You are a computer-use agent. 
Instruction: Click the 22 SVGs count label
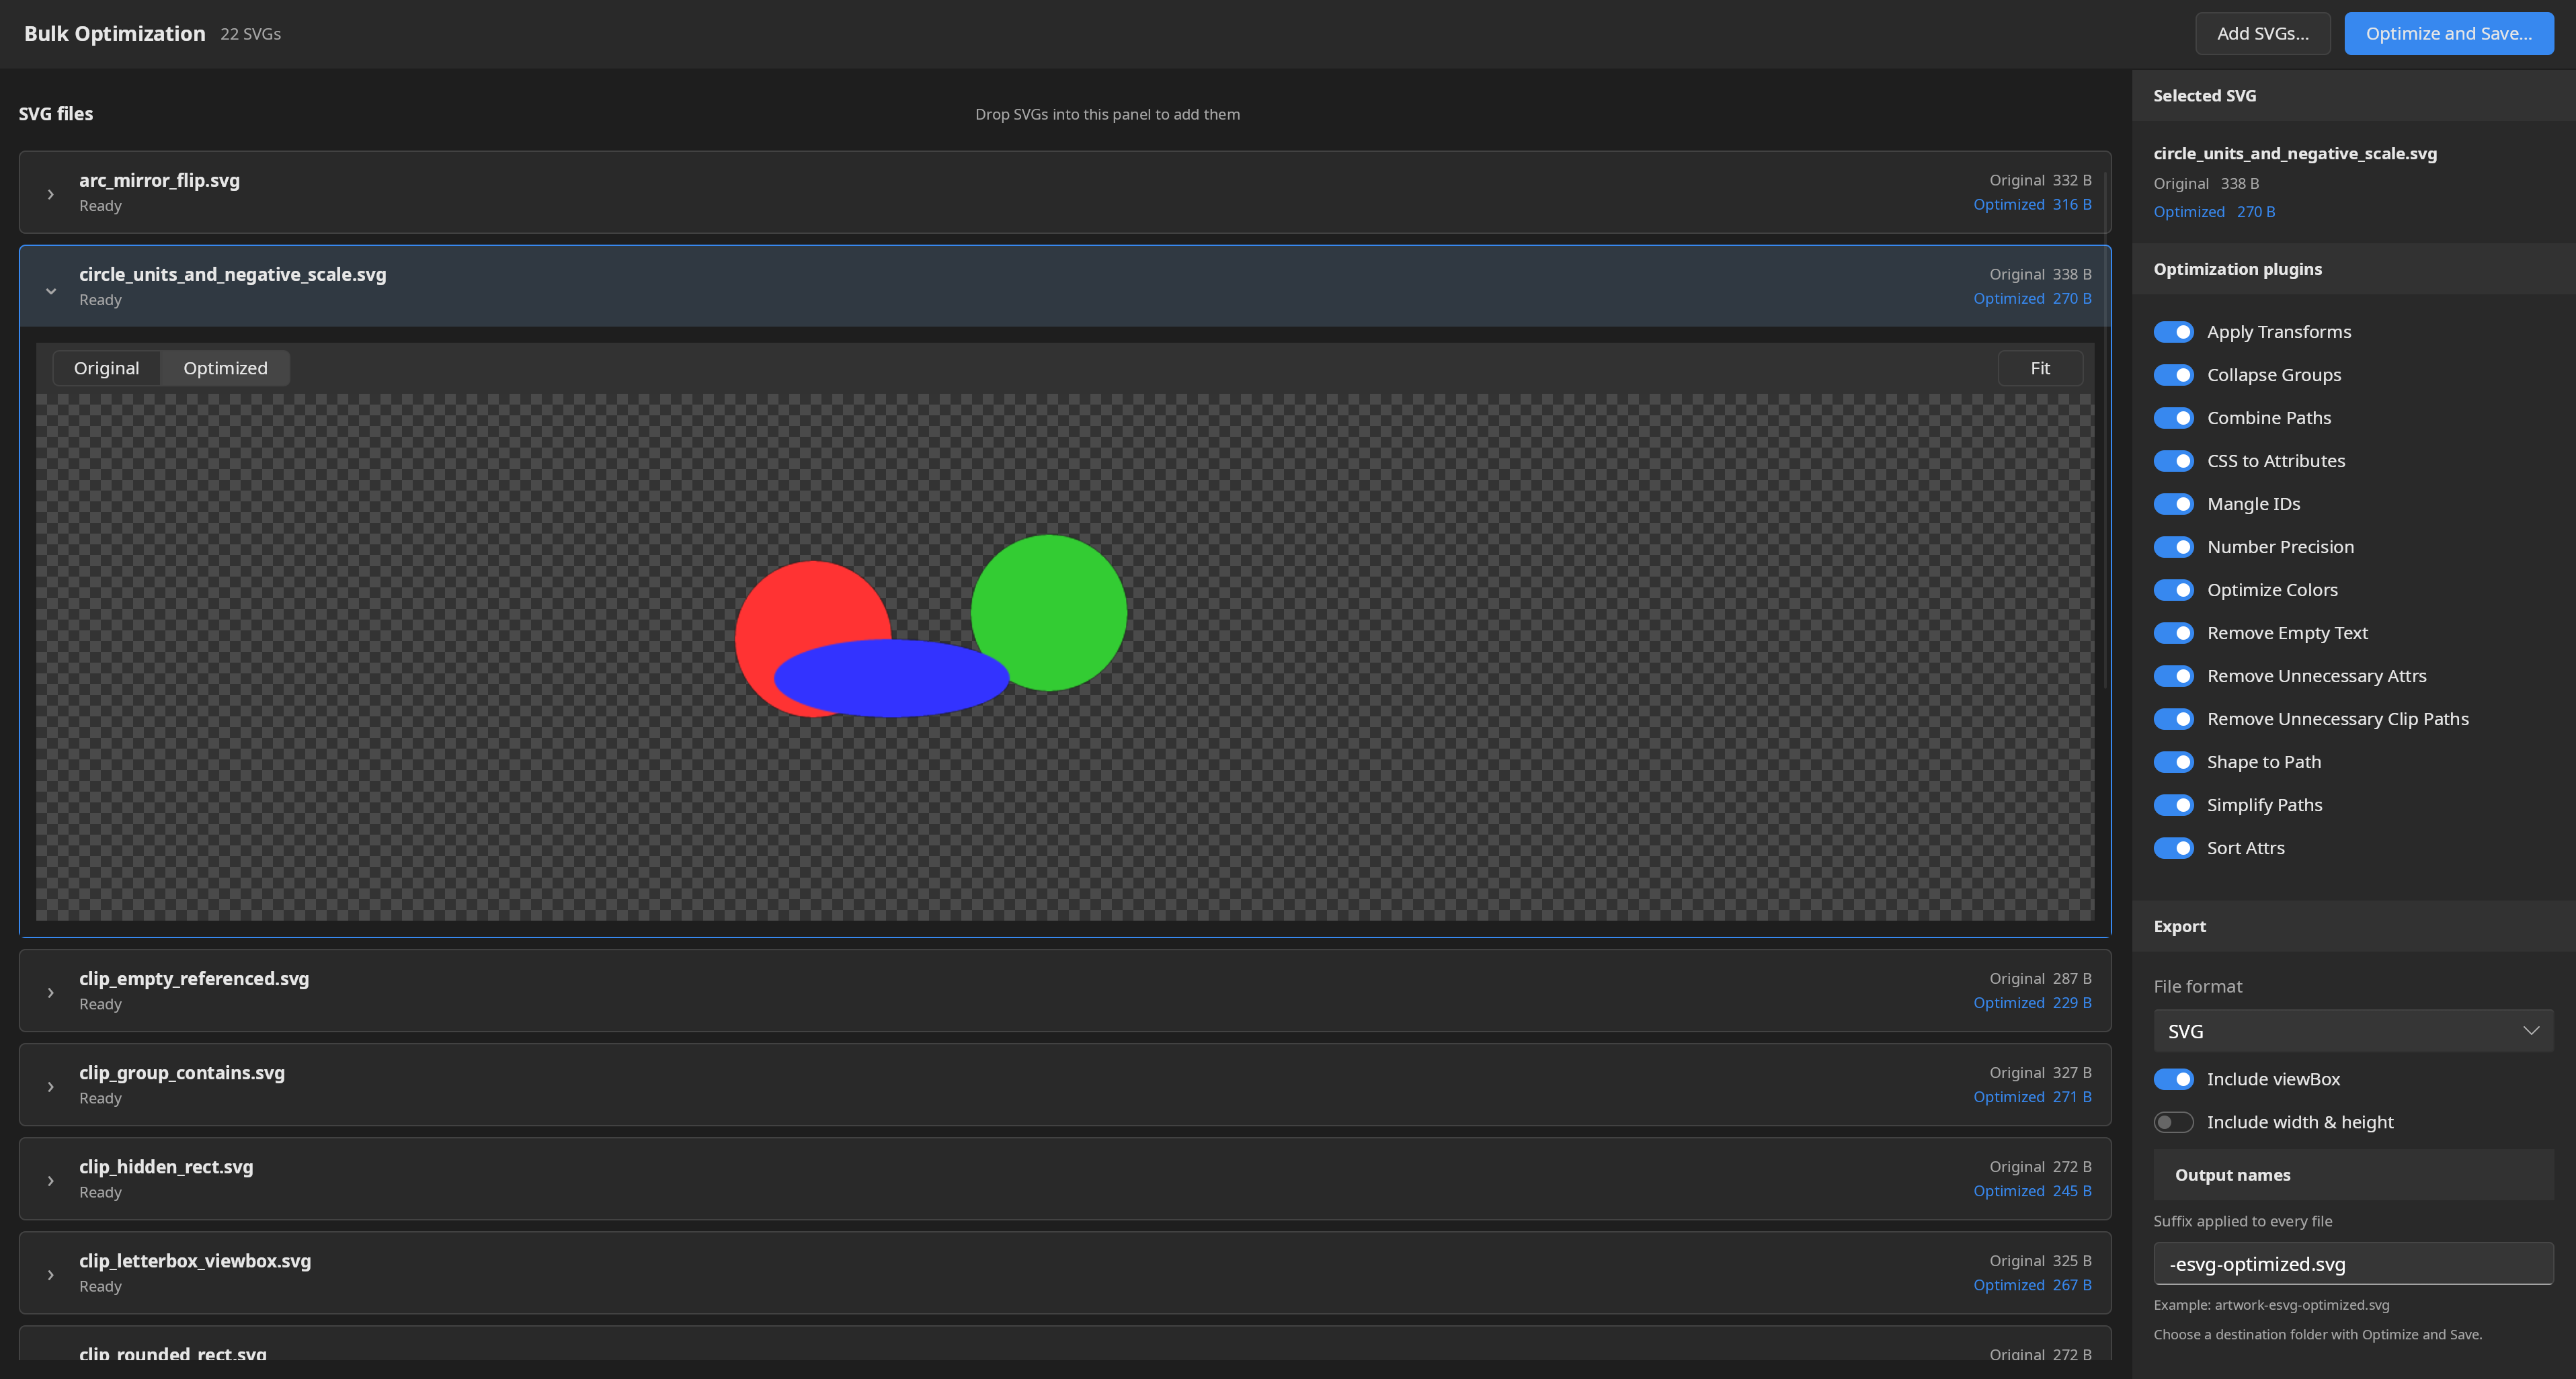[x=250, y=34]
